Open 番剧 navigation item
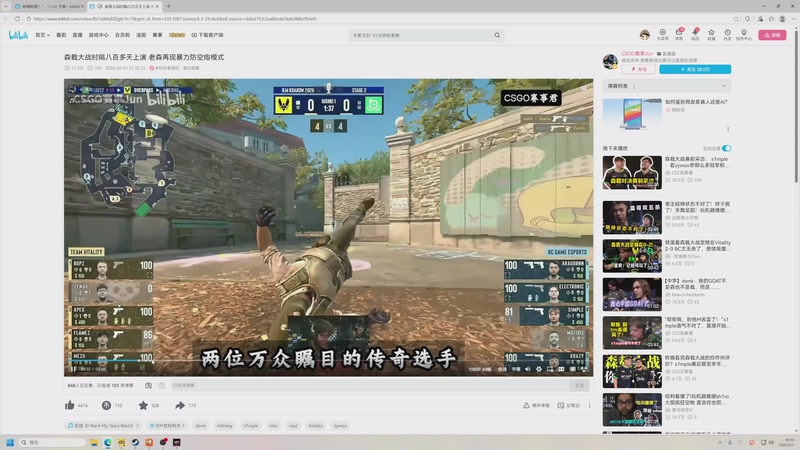This screenshot has height=450, width=800. pos(61,35)
